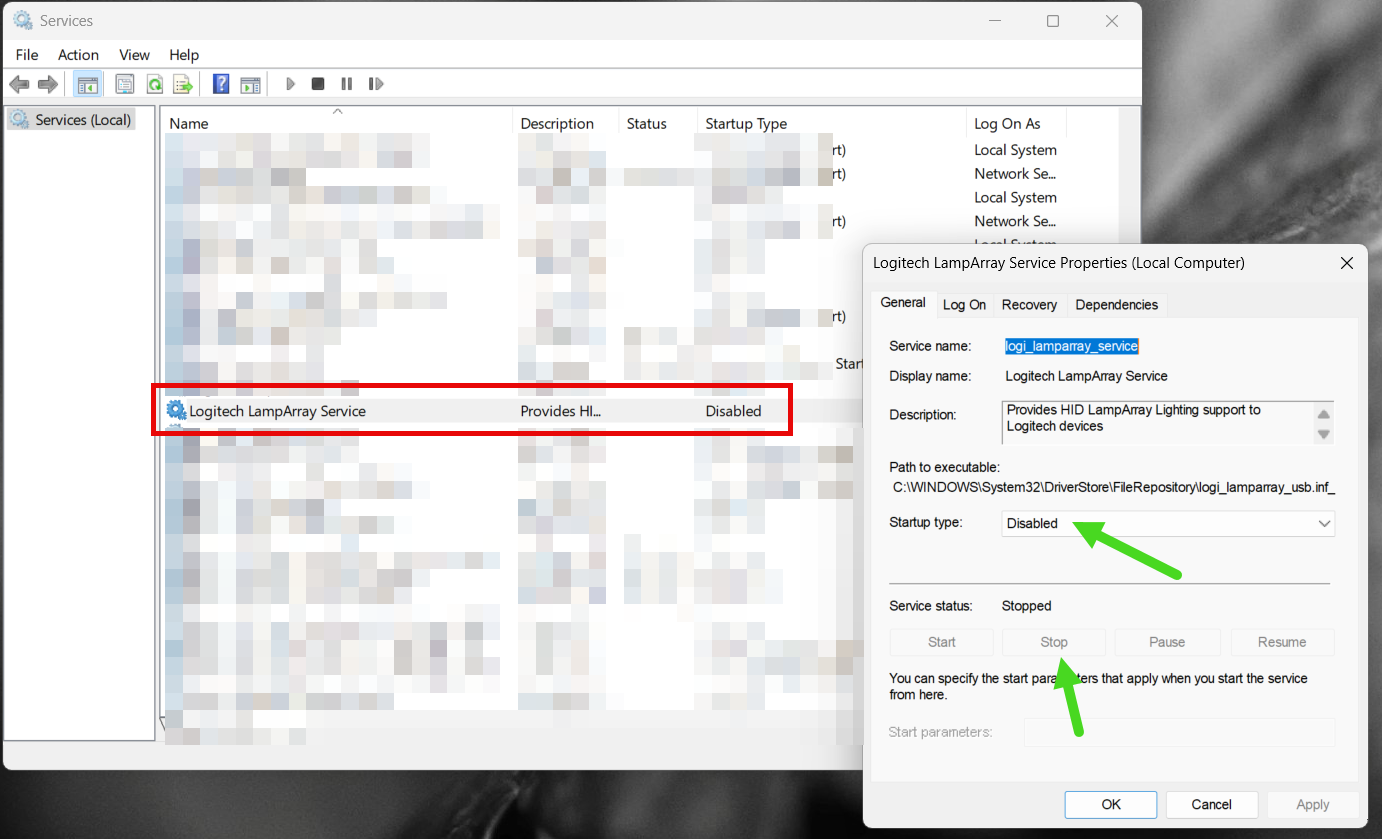The height and width of the screenshot is (839, 1382).
Task: Switch to the Recovery tab
Action: tap(1029, 305)
